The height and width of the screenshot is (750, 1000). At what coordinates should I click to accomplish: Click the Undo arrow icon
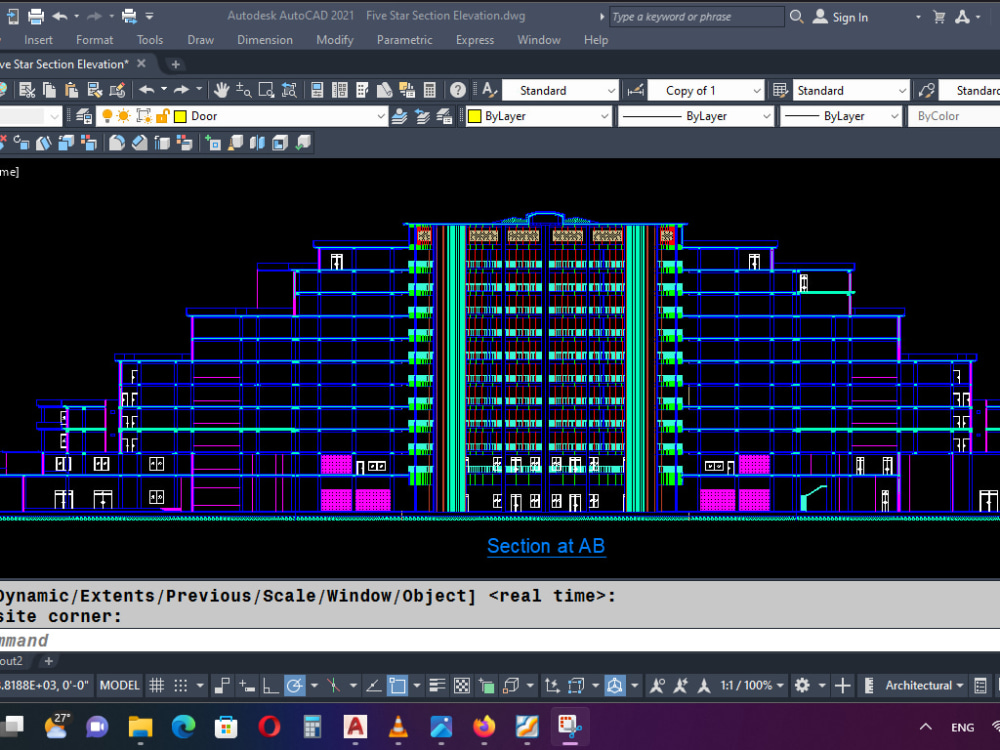tap(145, 90)
